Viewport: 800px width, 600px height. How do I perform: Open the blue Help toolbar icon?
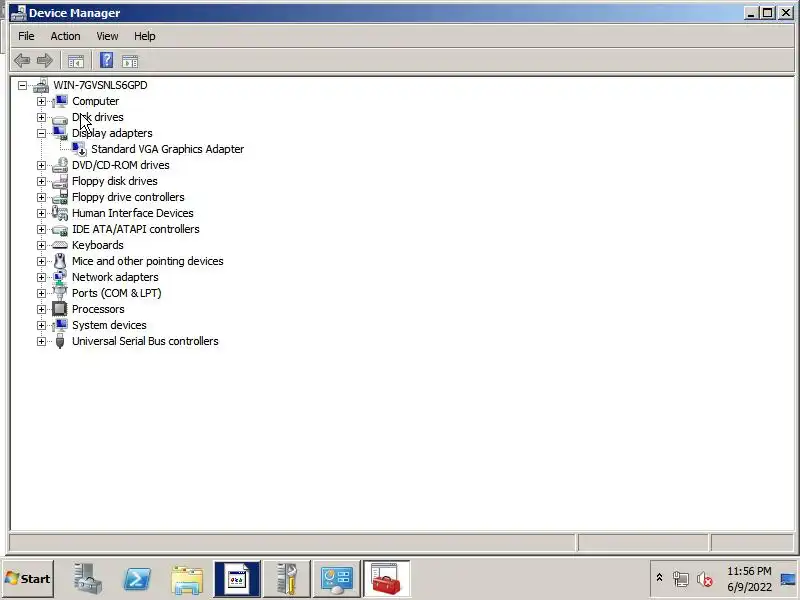click(x=106, y=61)
